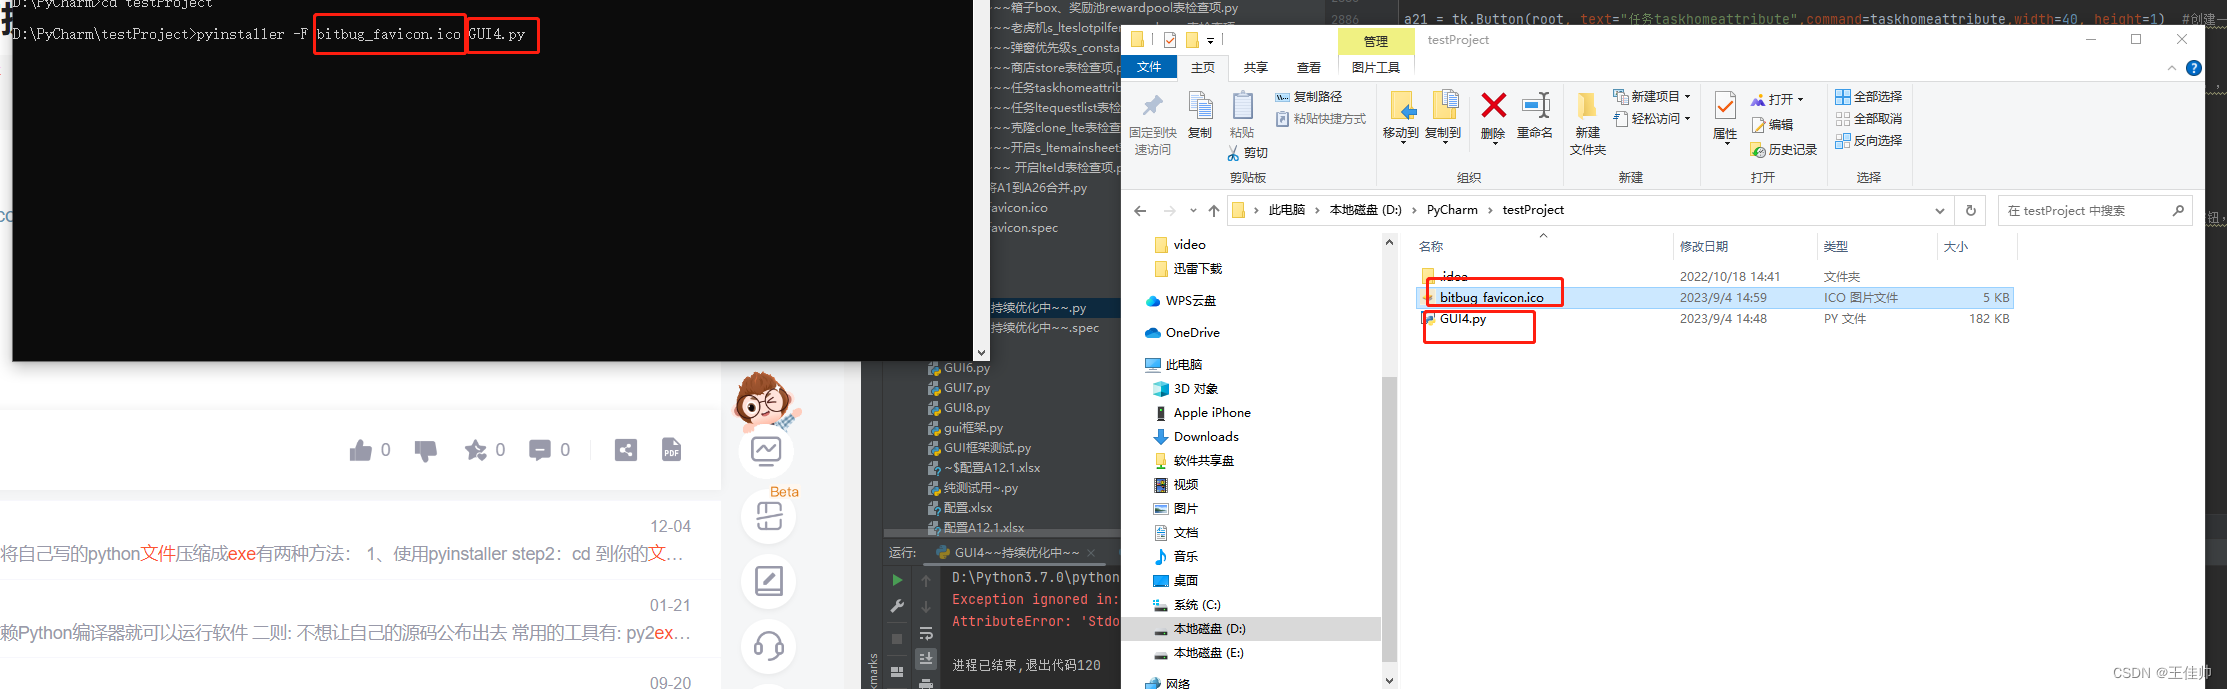Open the recent locations dropdown arrow
Image resolution: width=2227 pixels, height=689 pixels.
1193,211
